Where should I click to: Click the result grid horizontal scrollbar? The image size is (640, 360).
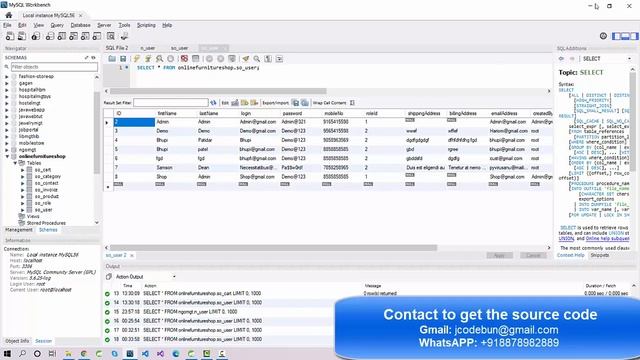pyautogui.click(x=273, y=248)
